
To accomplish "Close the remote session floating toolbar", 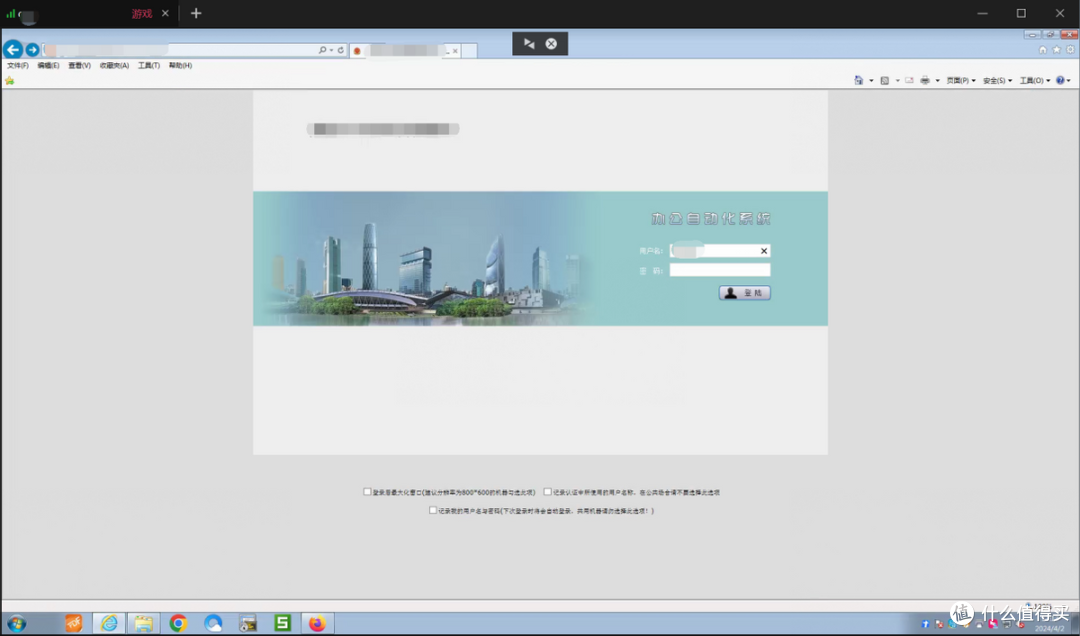I will [551, 43].
